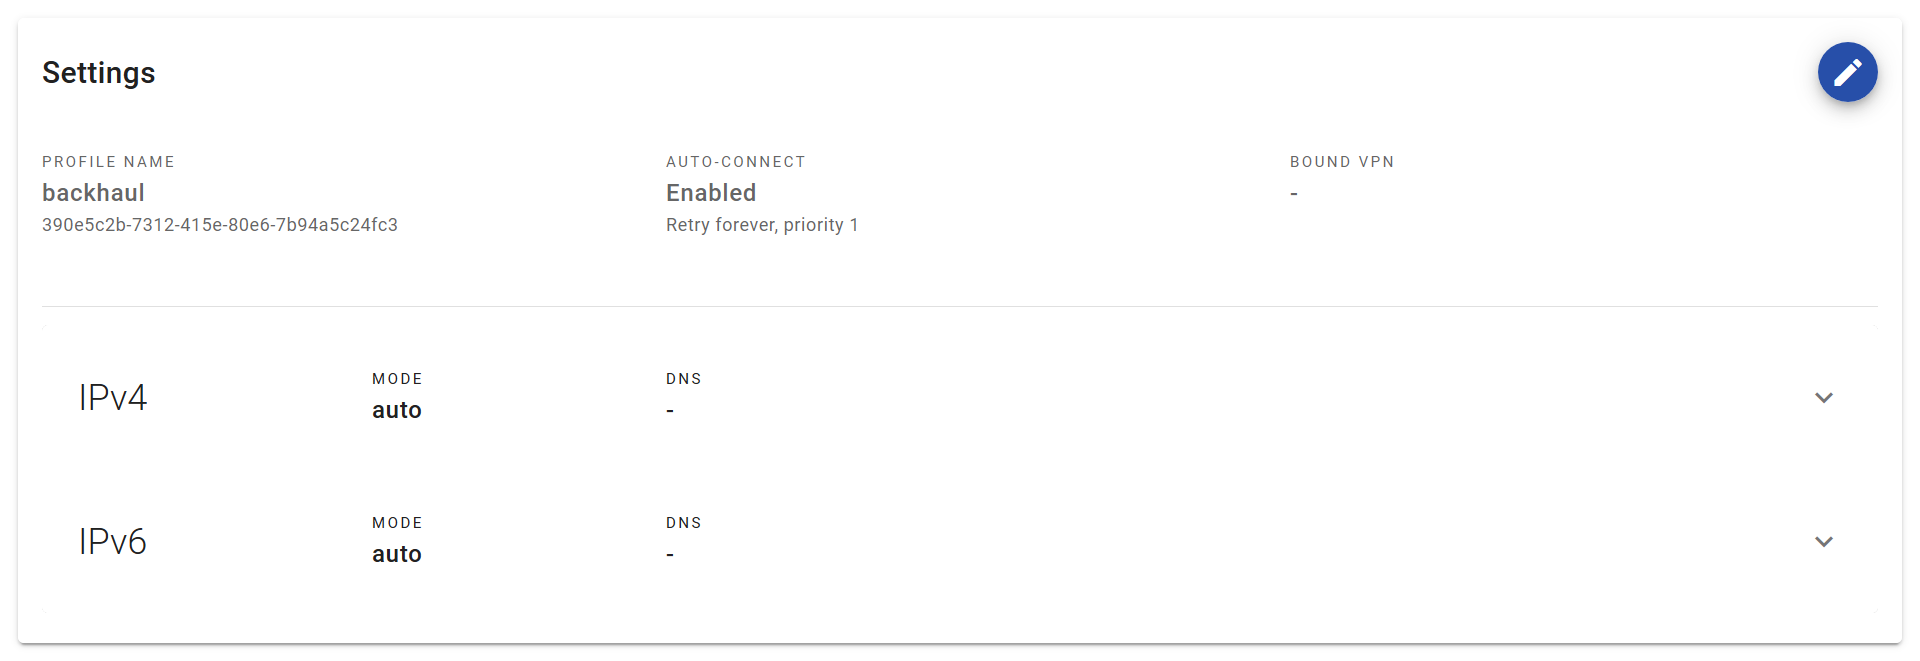Viewport: 1920px width, 661px height.
Task: Click the IPv4 row title
Action: [113, 398]
